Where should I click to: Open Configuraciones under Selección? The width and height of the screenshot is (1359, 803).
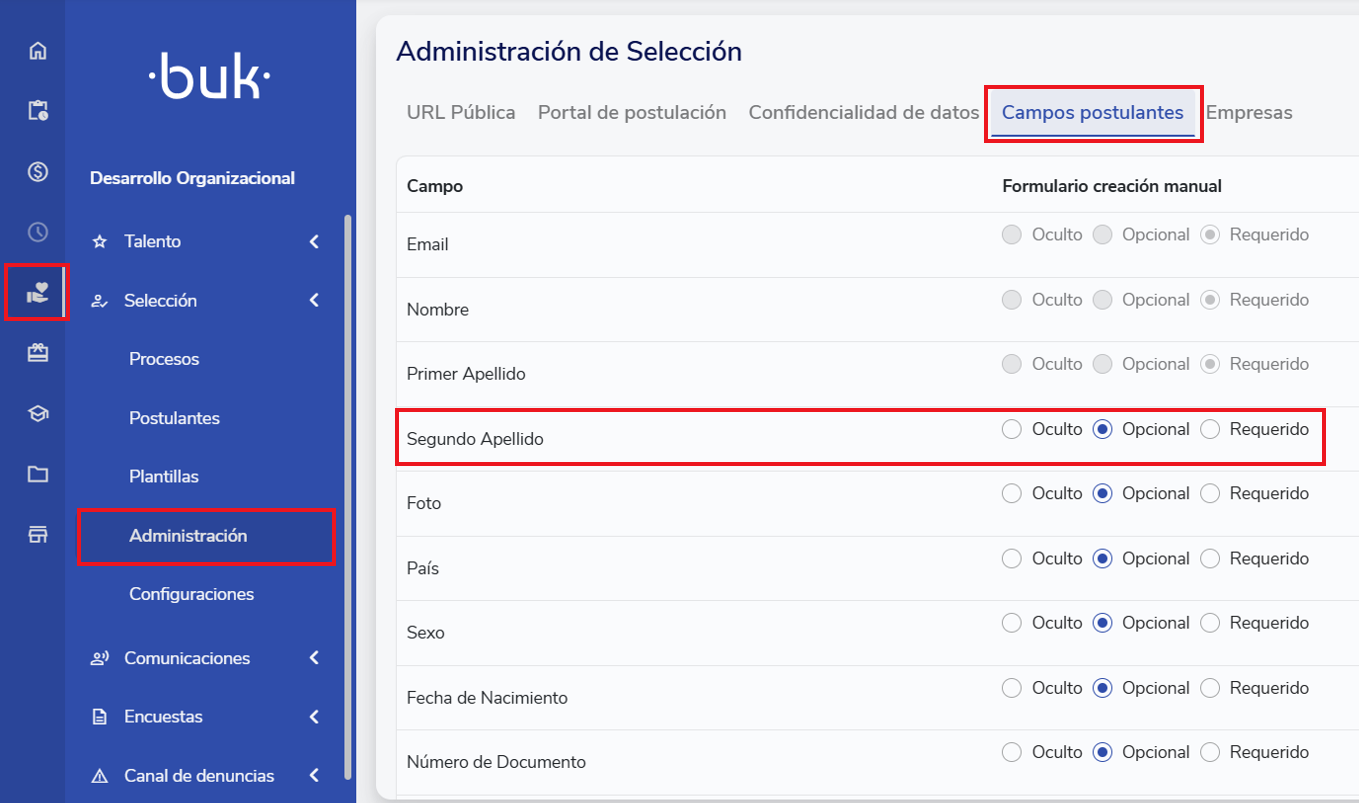[x=191, y=594]
